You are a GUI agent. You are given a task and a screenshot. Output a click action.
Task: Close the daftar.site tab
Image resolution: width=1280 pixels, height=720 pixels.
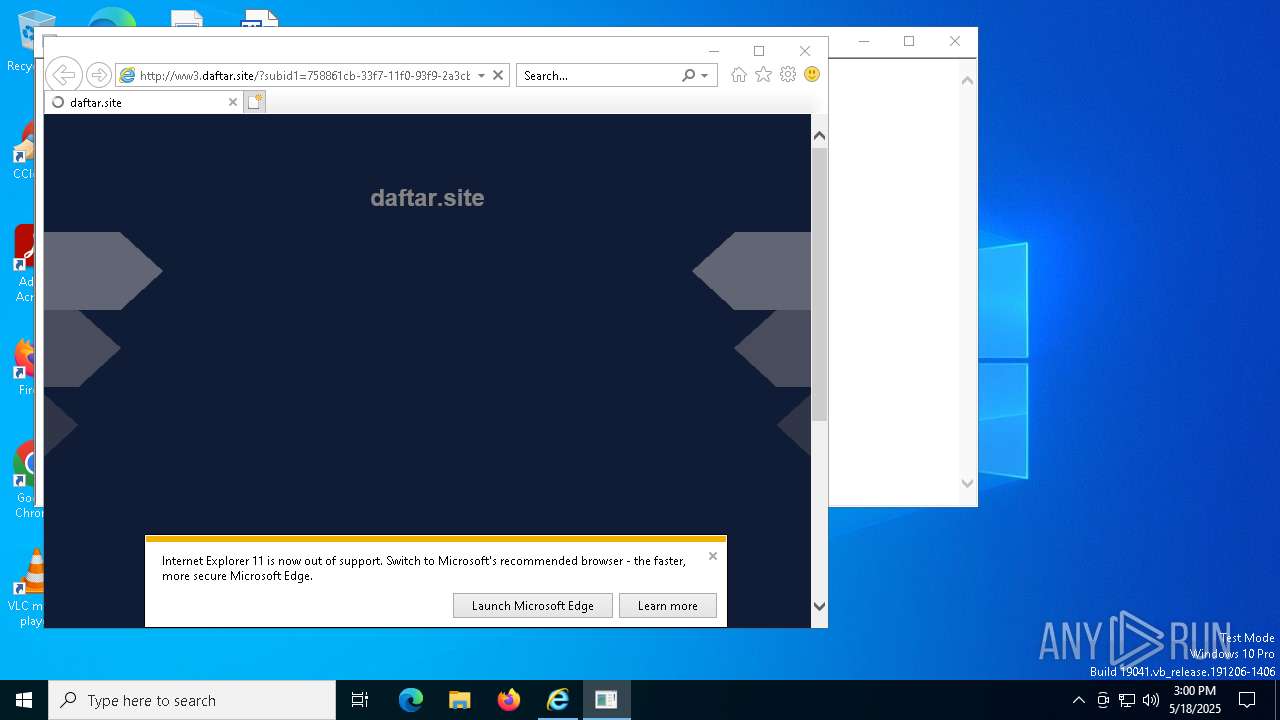(233, 102)
